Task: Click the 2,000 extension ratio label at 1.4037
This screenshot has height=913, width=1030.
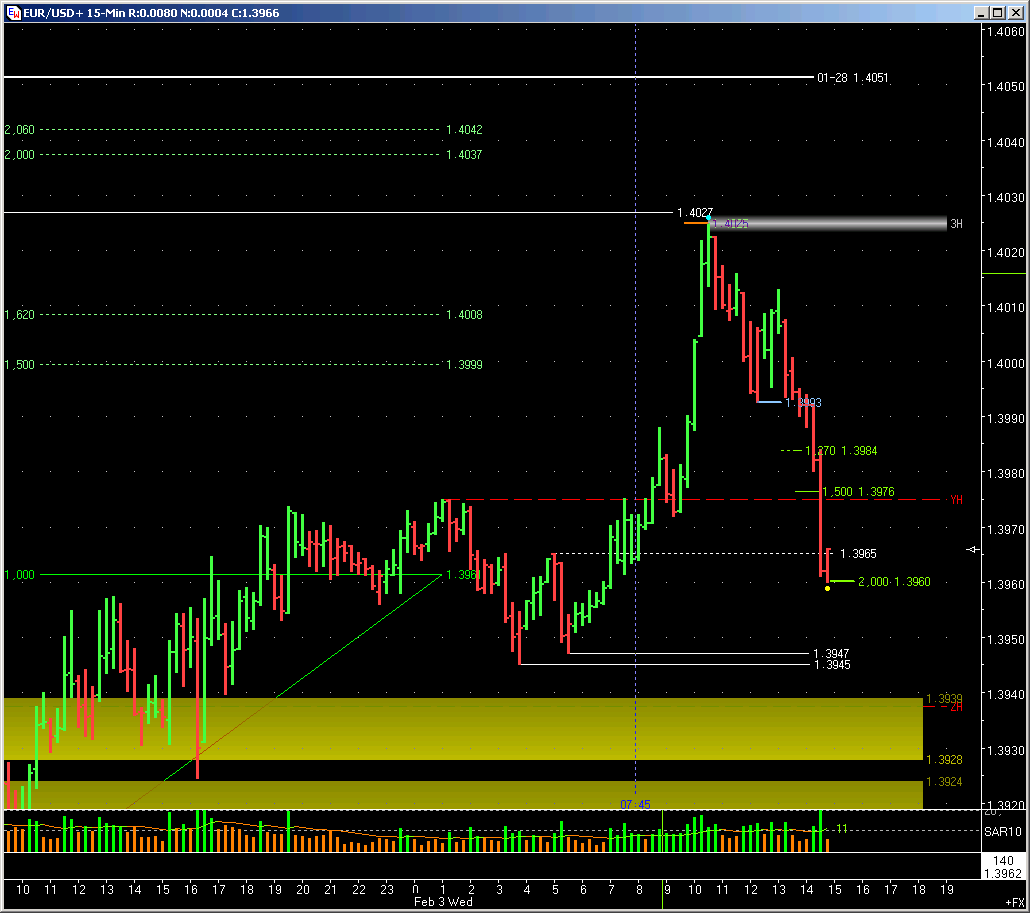Action: [20, 154]
